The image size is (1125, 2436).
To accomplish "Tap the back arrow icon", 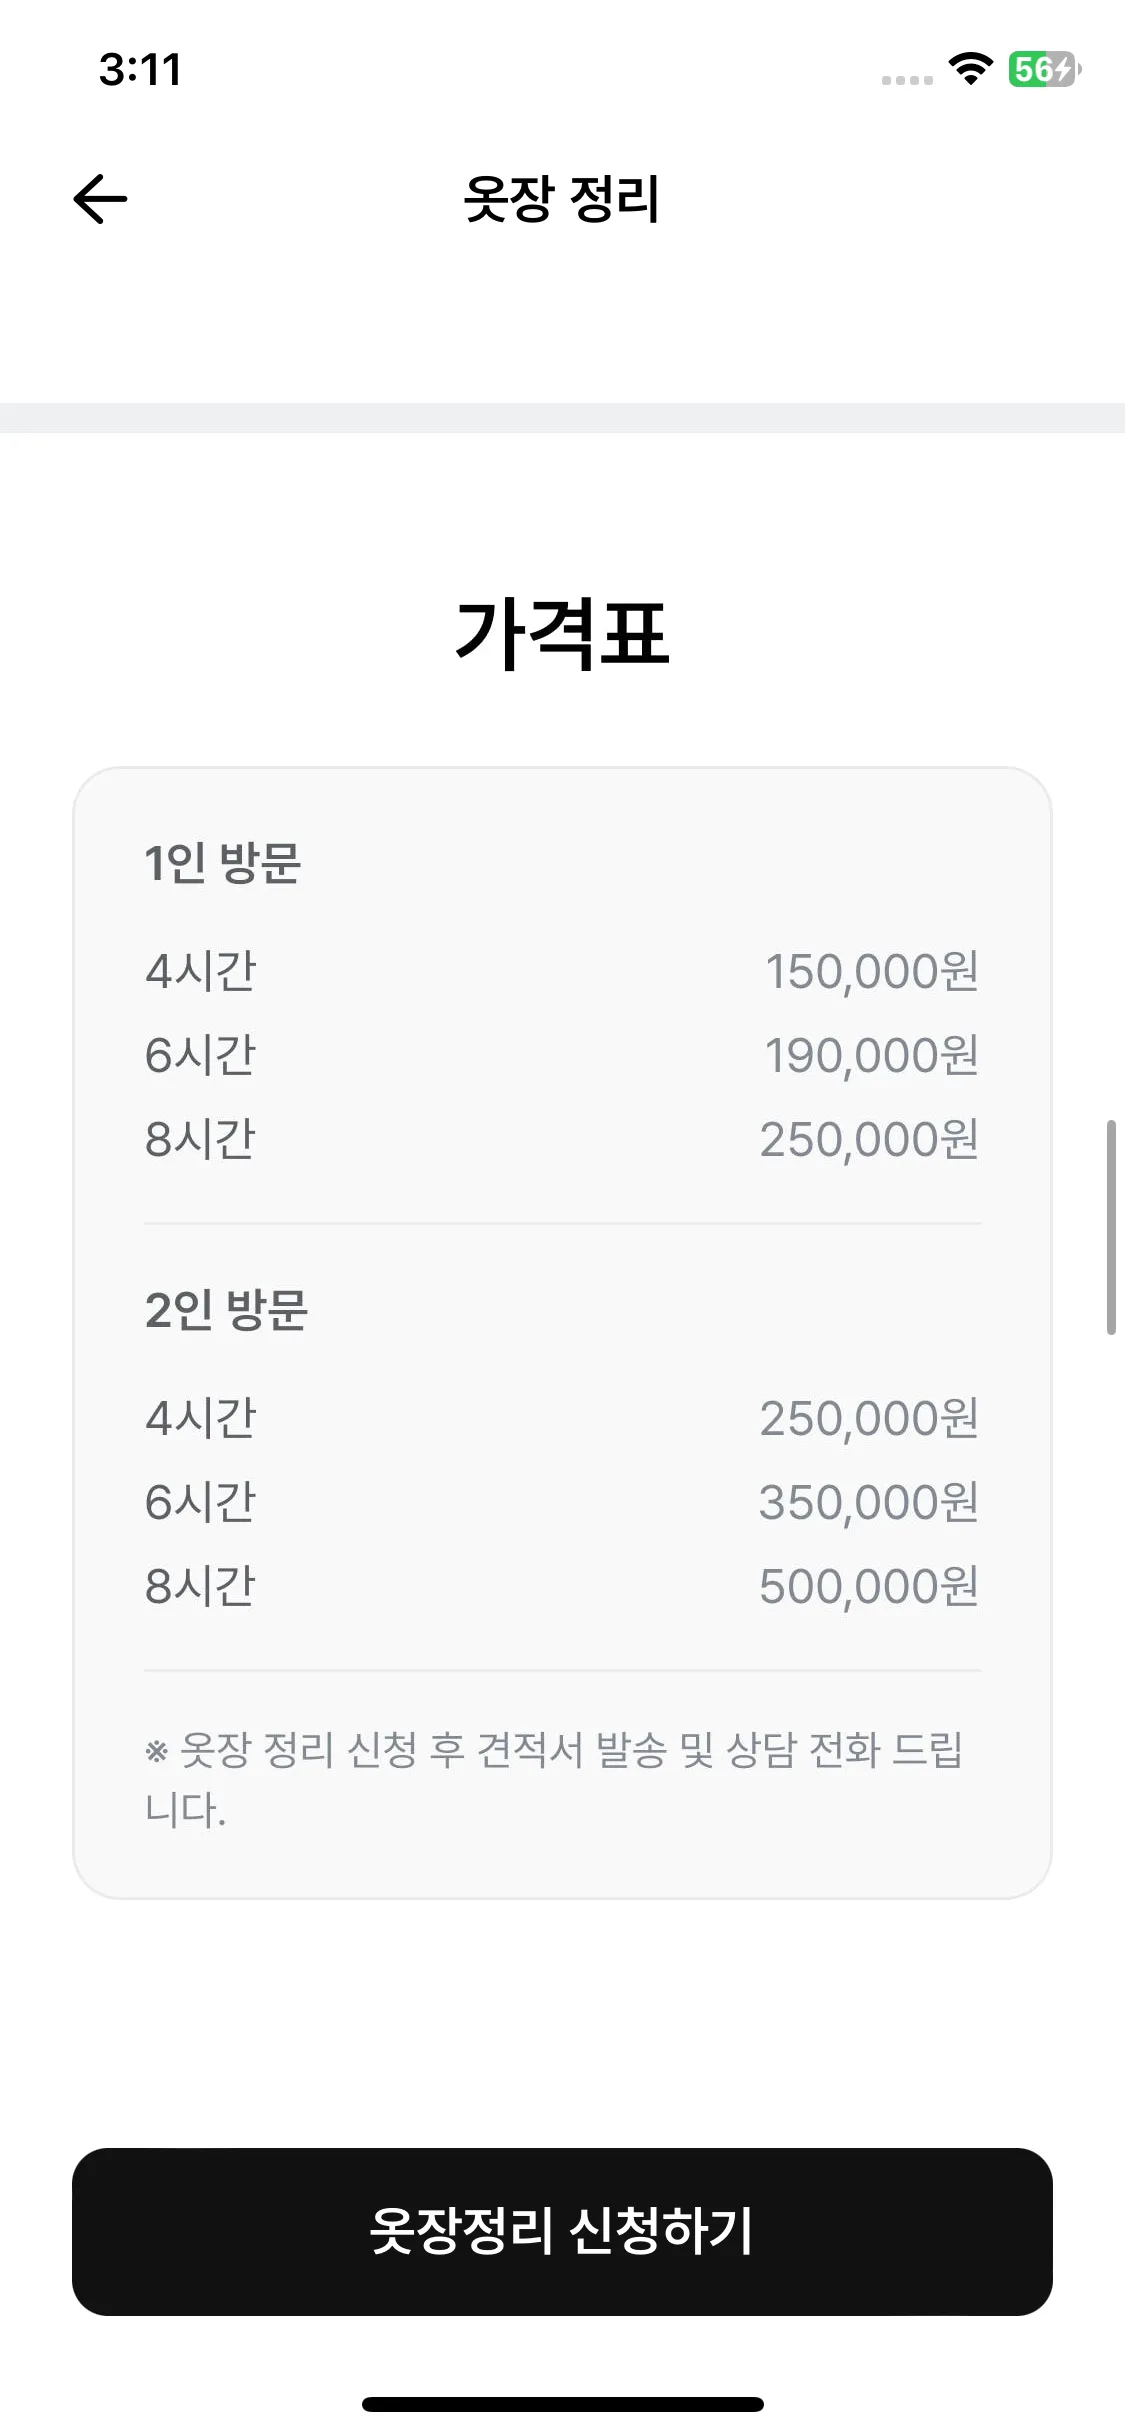I will click(x=100, y=198).
